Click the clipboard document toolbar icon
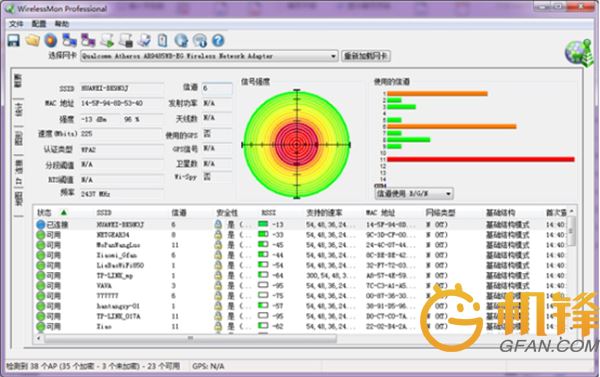The height and width of the screenshot is (377, 600). (x=163, y=40)
